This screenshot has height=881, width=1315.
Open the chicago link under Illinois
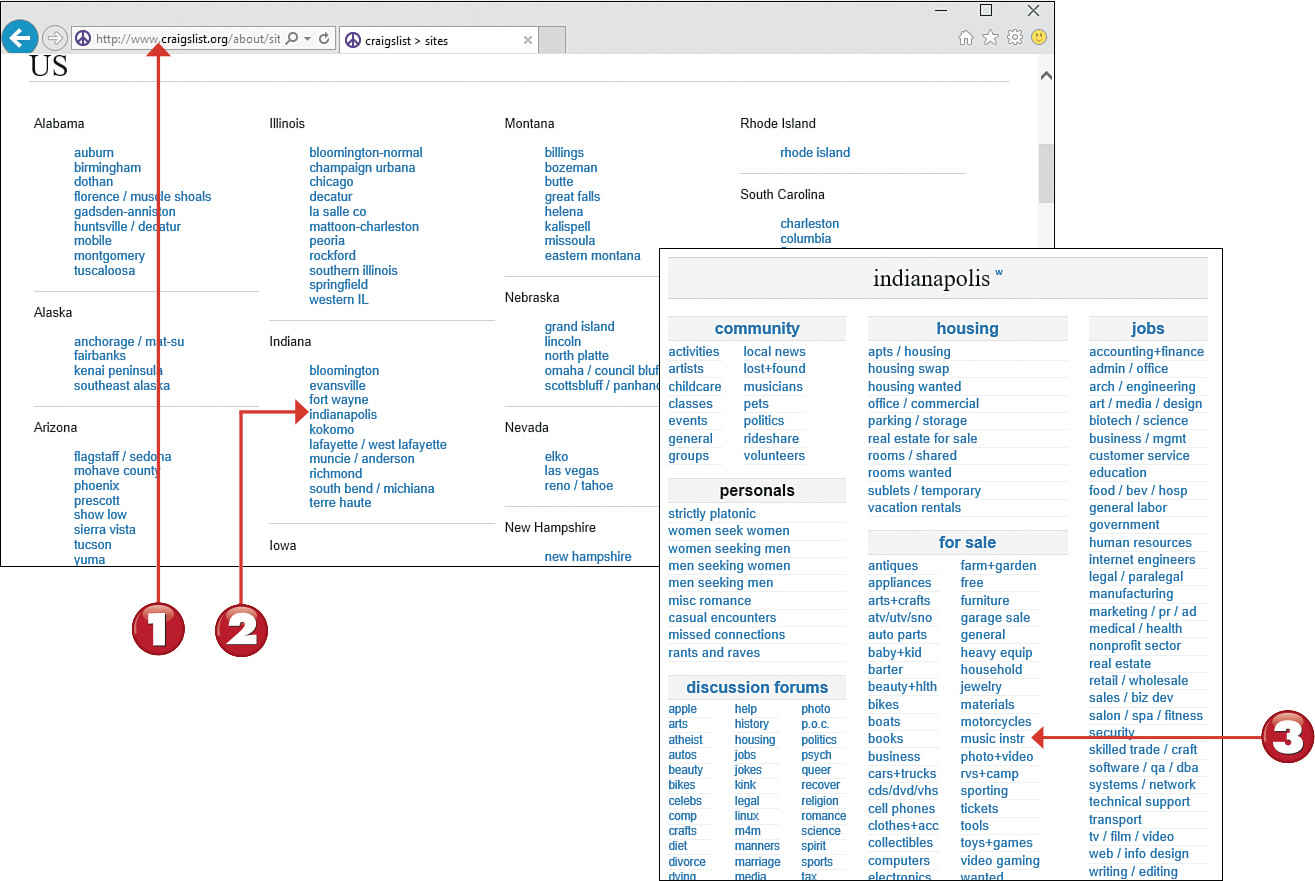click(x=331, y=182)
